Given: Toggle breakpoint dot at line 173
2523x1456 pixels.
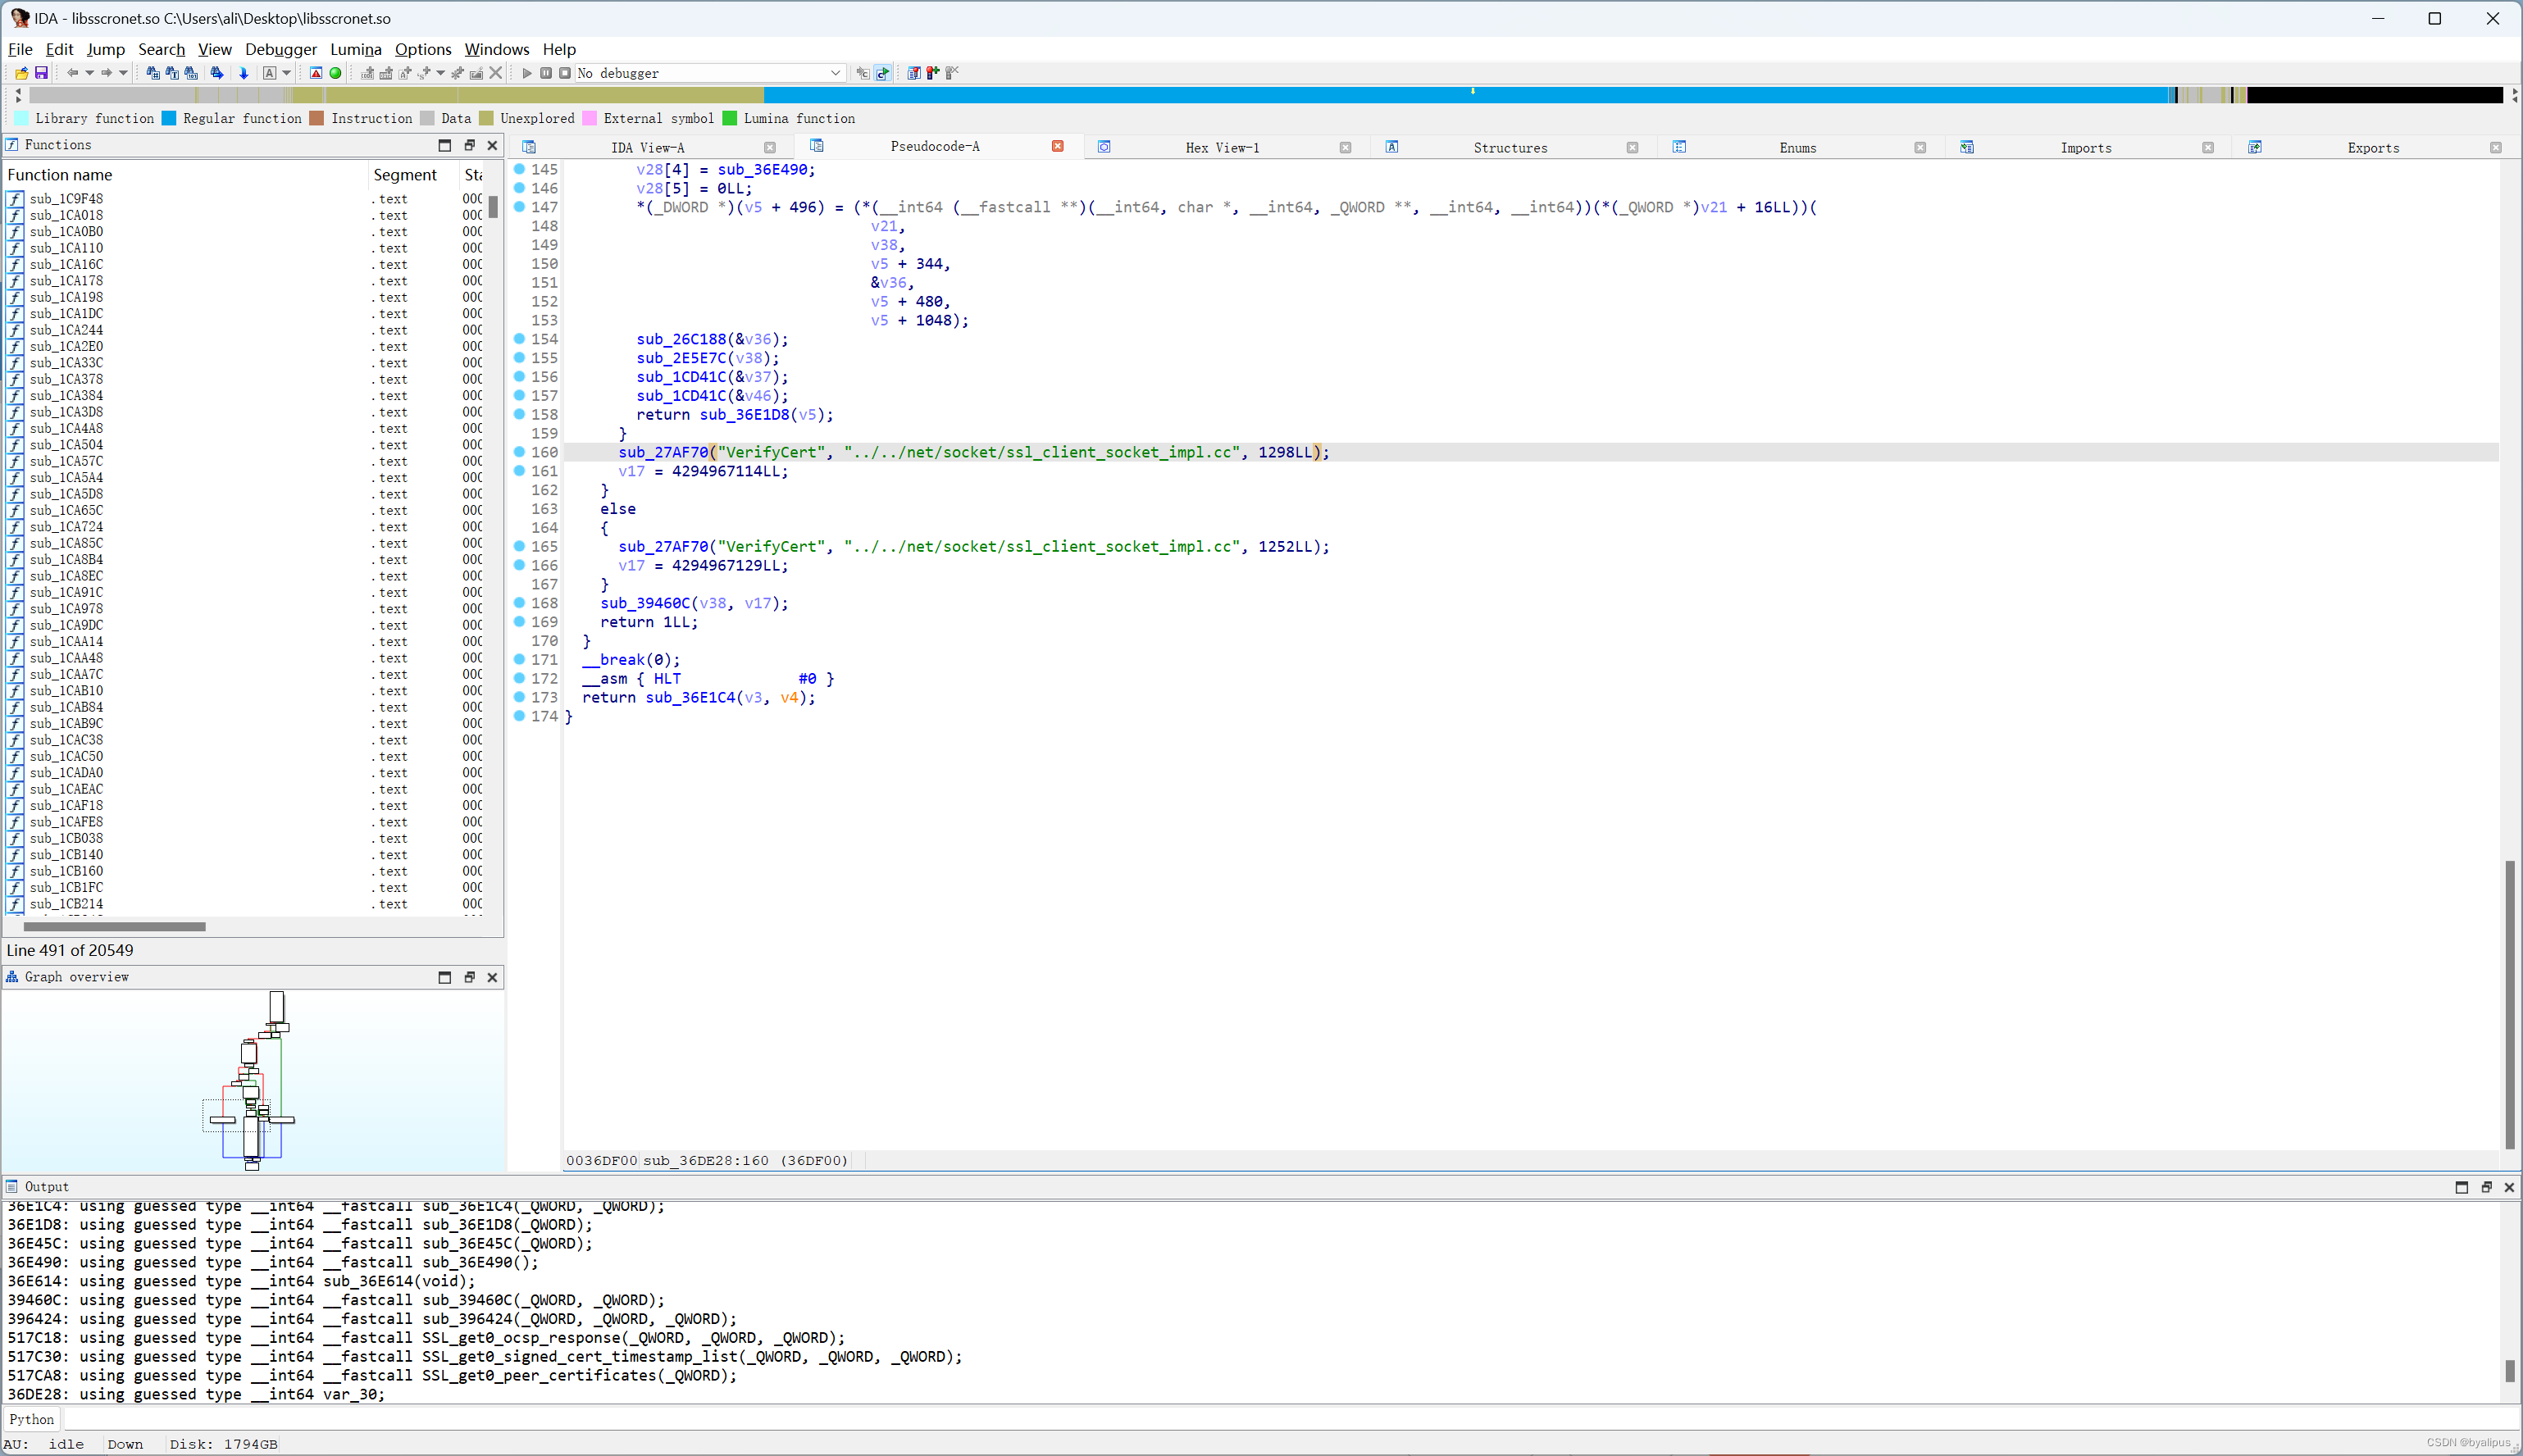Looking at the screenshot, I should [x=520, y=697].
